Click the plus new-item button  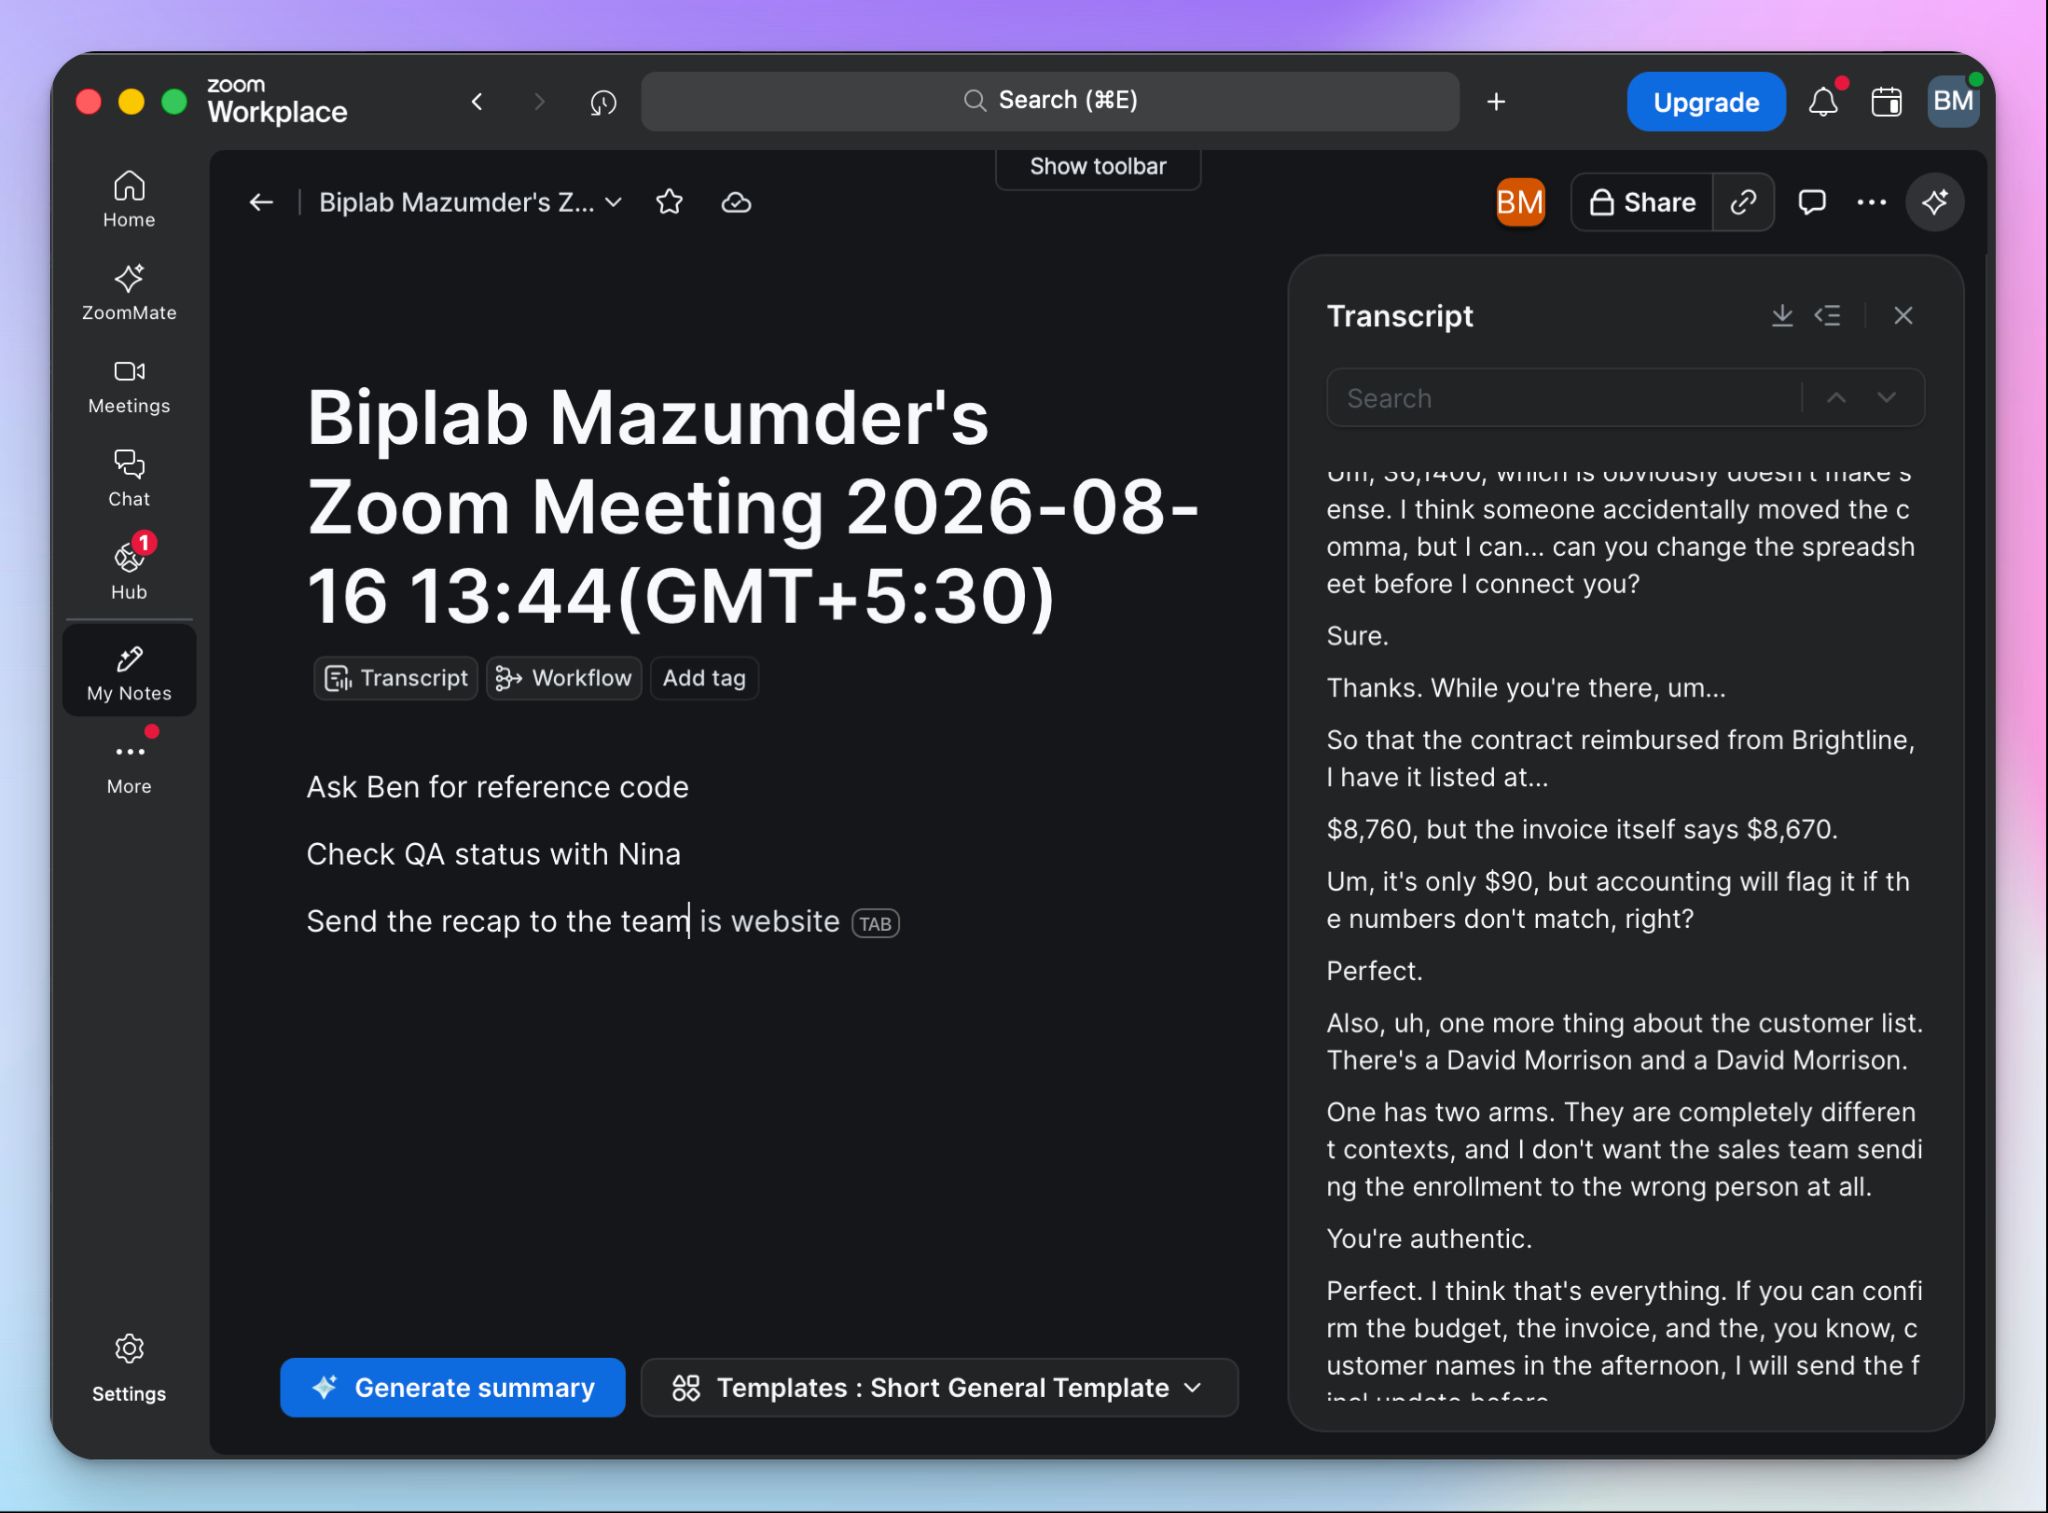pyautogui.click(x=1496, y=102)
